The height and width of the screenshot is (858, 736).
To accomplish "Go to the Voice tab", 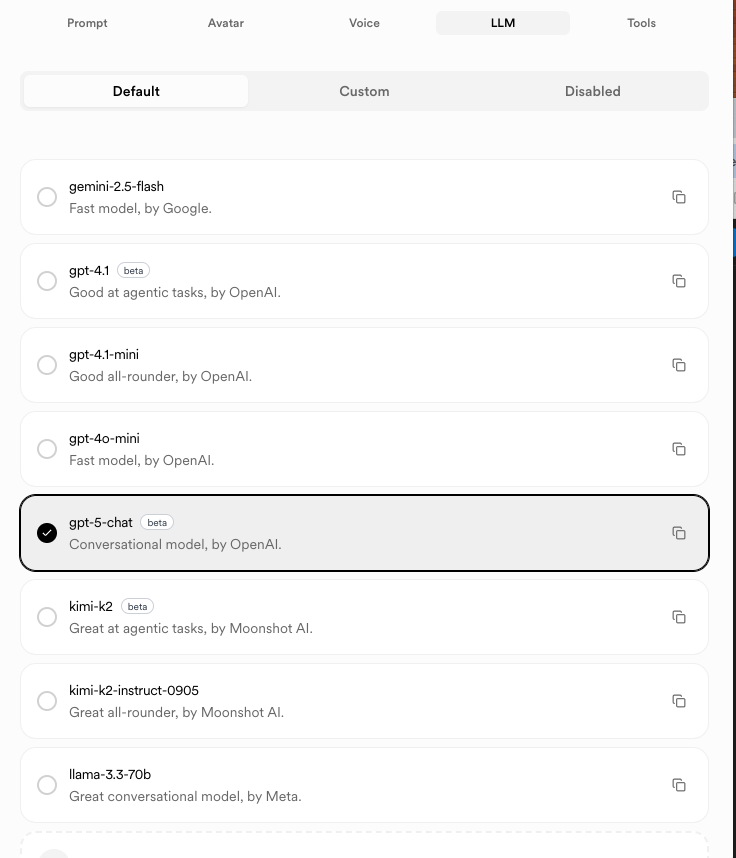I will [364, 23].
